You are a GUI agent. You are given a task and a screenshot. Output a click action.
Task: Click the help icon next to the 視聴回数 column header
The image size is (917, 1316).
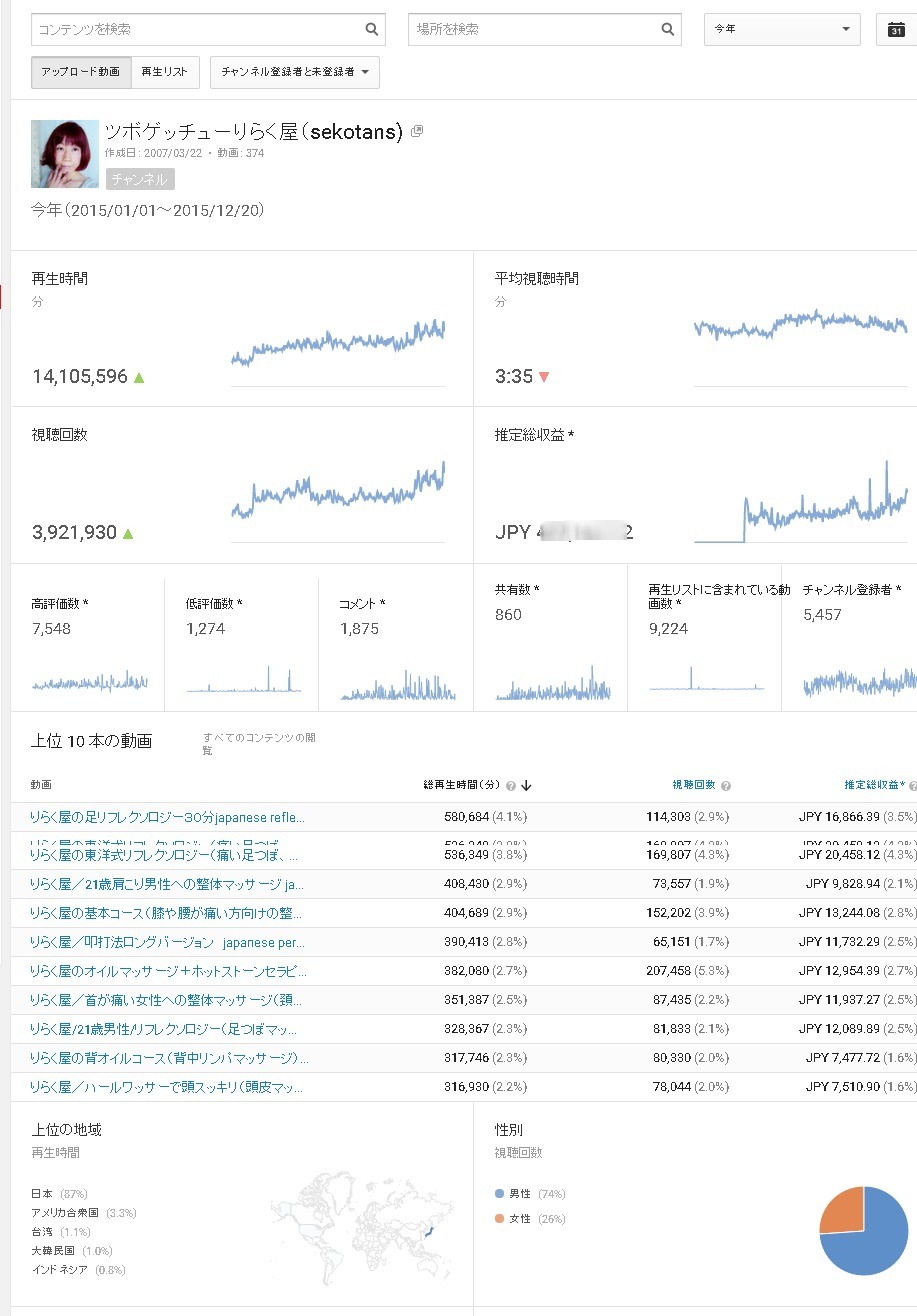tap(726, 786)
